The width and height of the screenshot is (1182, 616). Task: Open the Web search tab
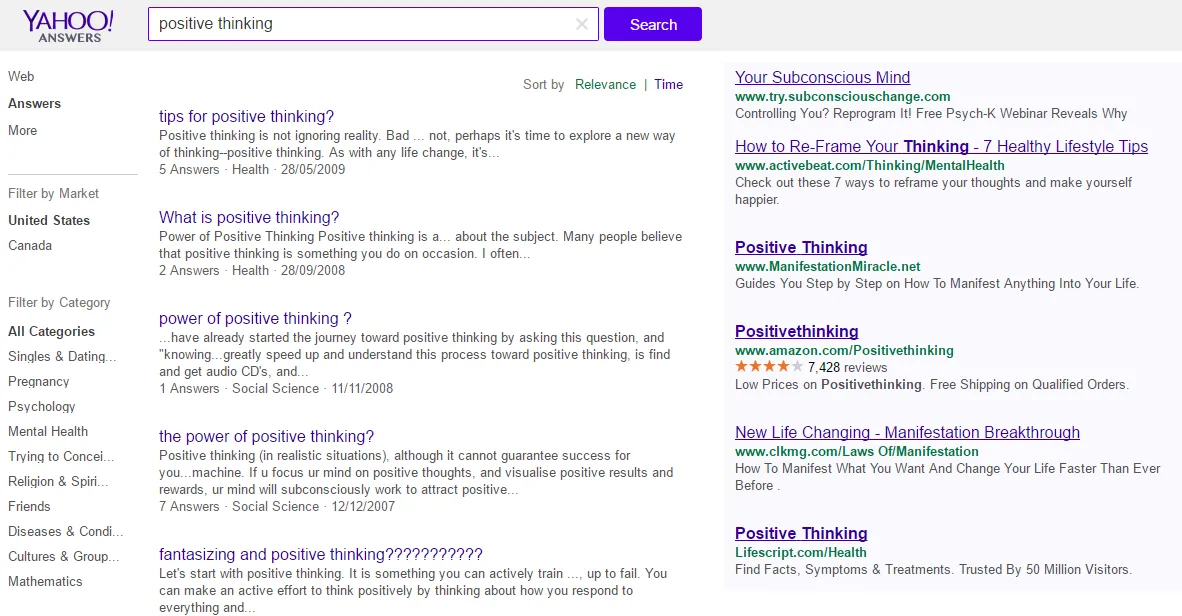pyautogui.click(x=21, y=76)
